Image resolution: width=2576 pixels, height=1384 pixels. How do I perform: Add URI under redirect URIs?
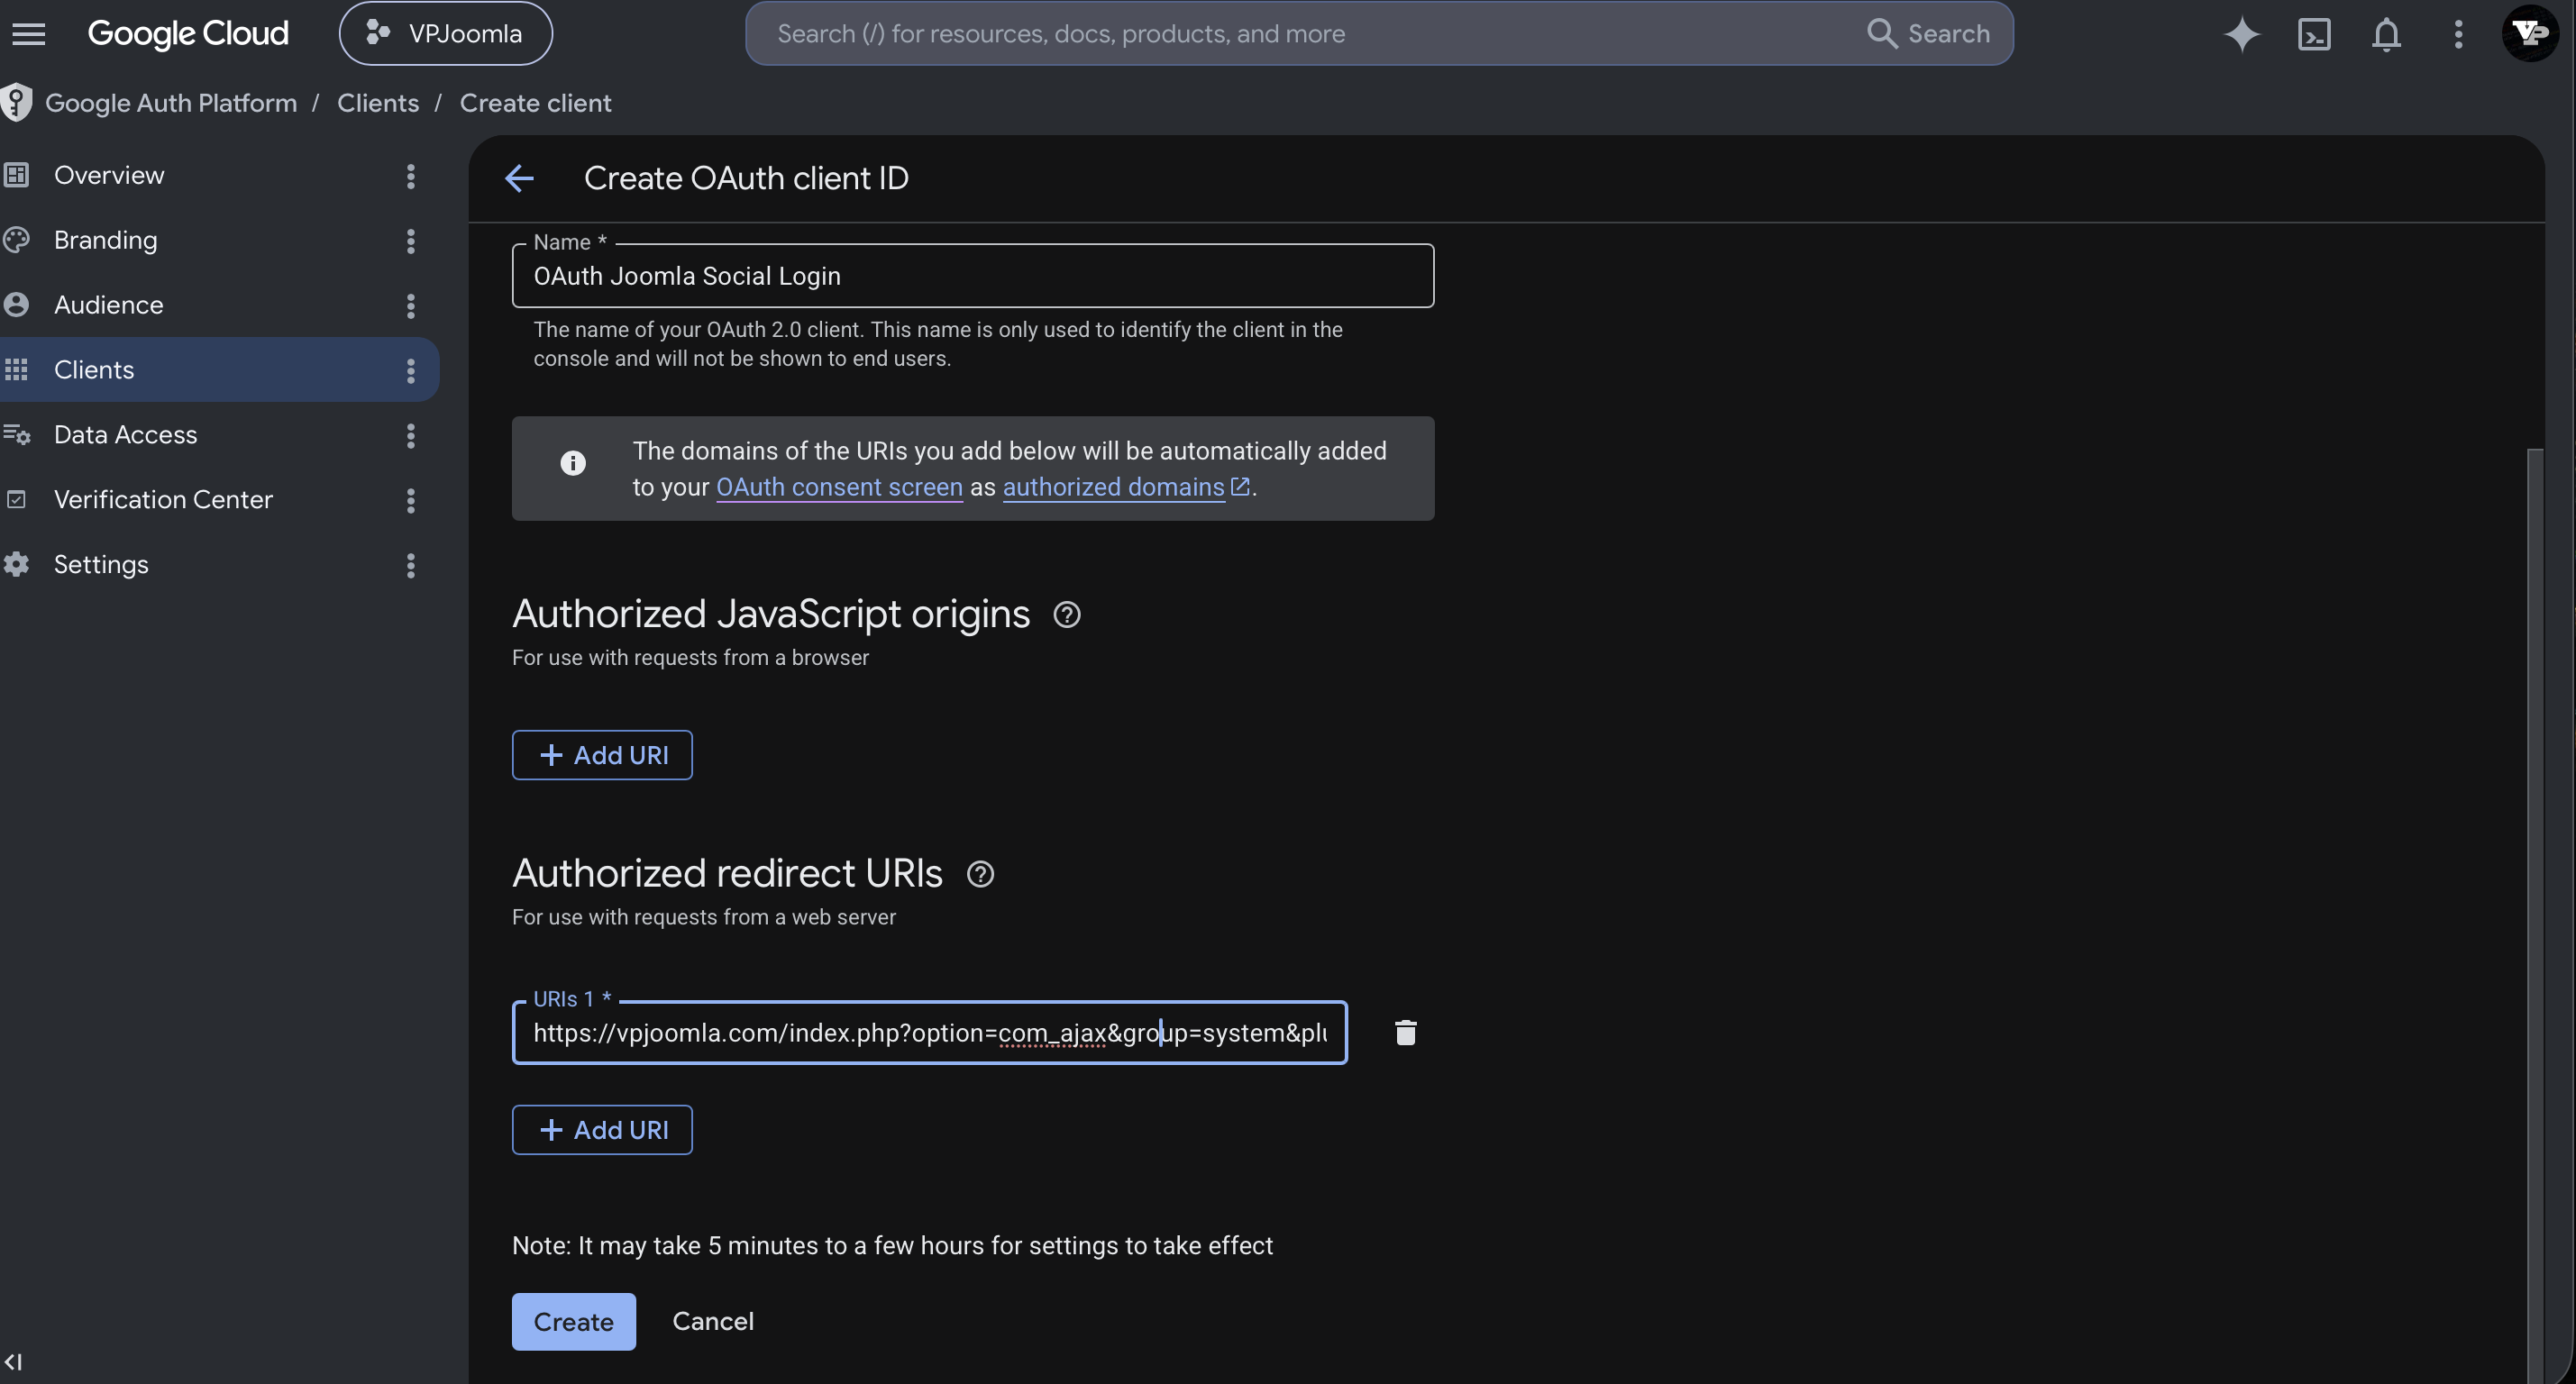[x=602, y=1130]
